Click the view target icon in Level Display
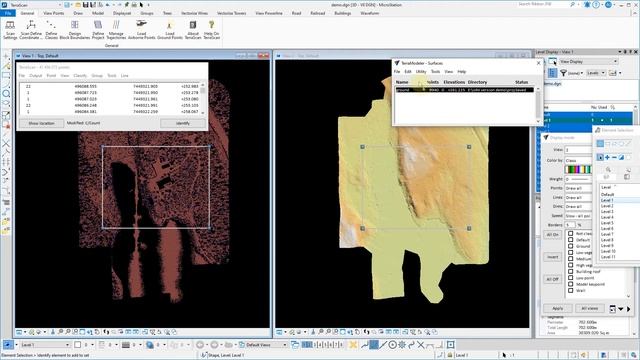 [x=553, y=61]
